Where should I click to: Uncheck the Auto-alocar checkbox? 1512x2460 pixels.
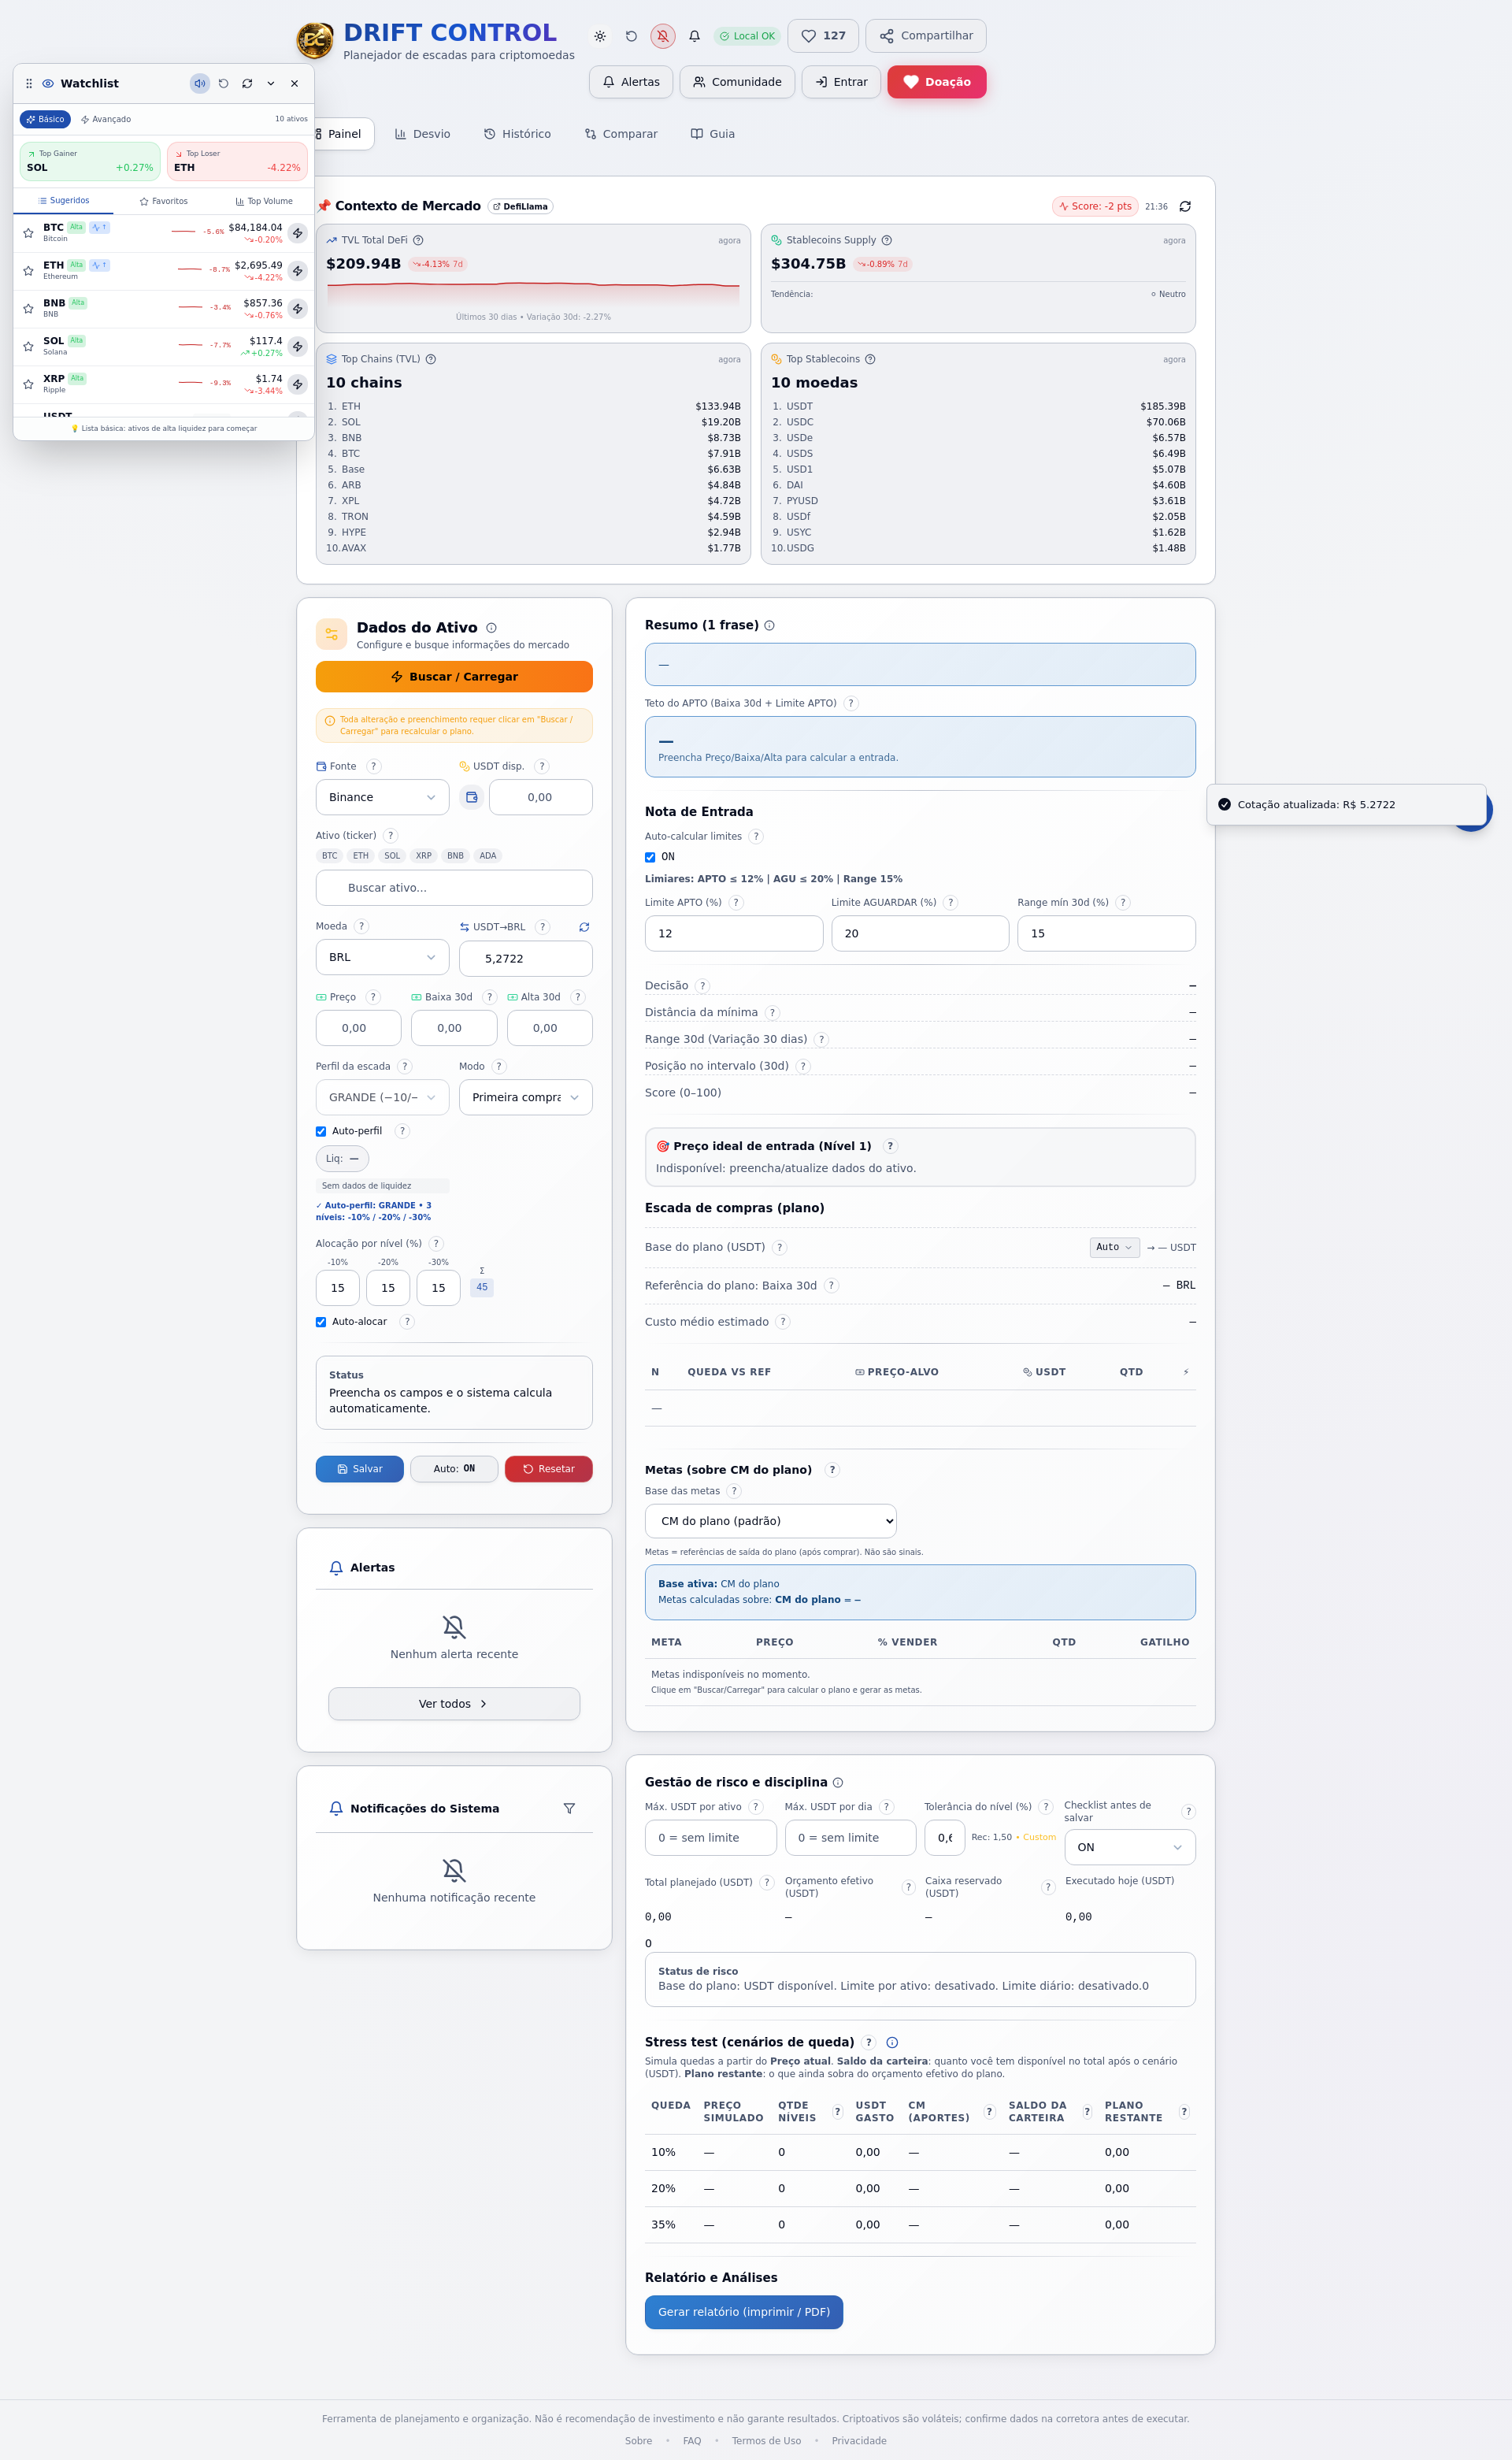tap(321, 1322)
